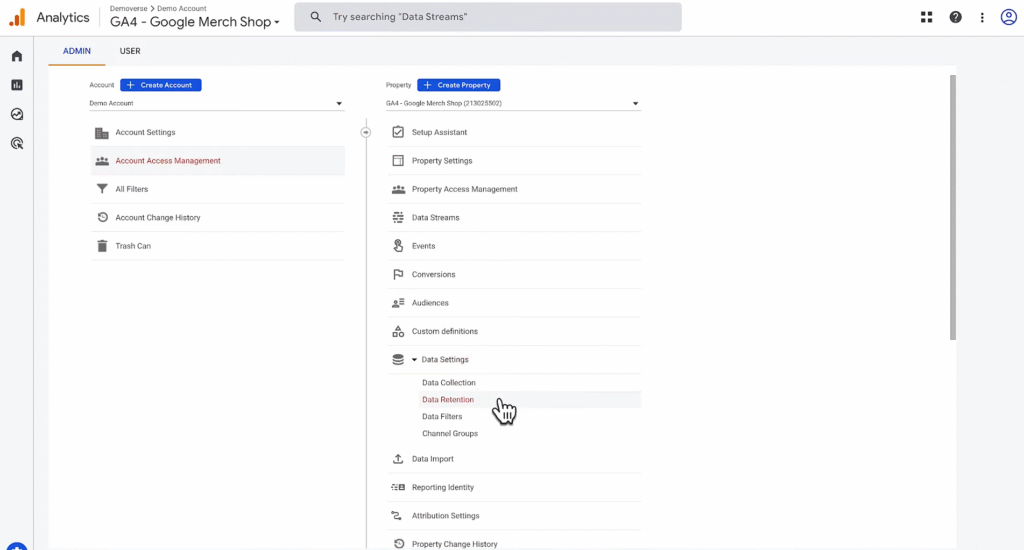Open Setup Assistant link
Viewport: 1024px width, 550px height.
440,132
